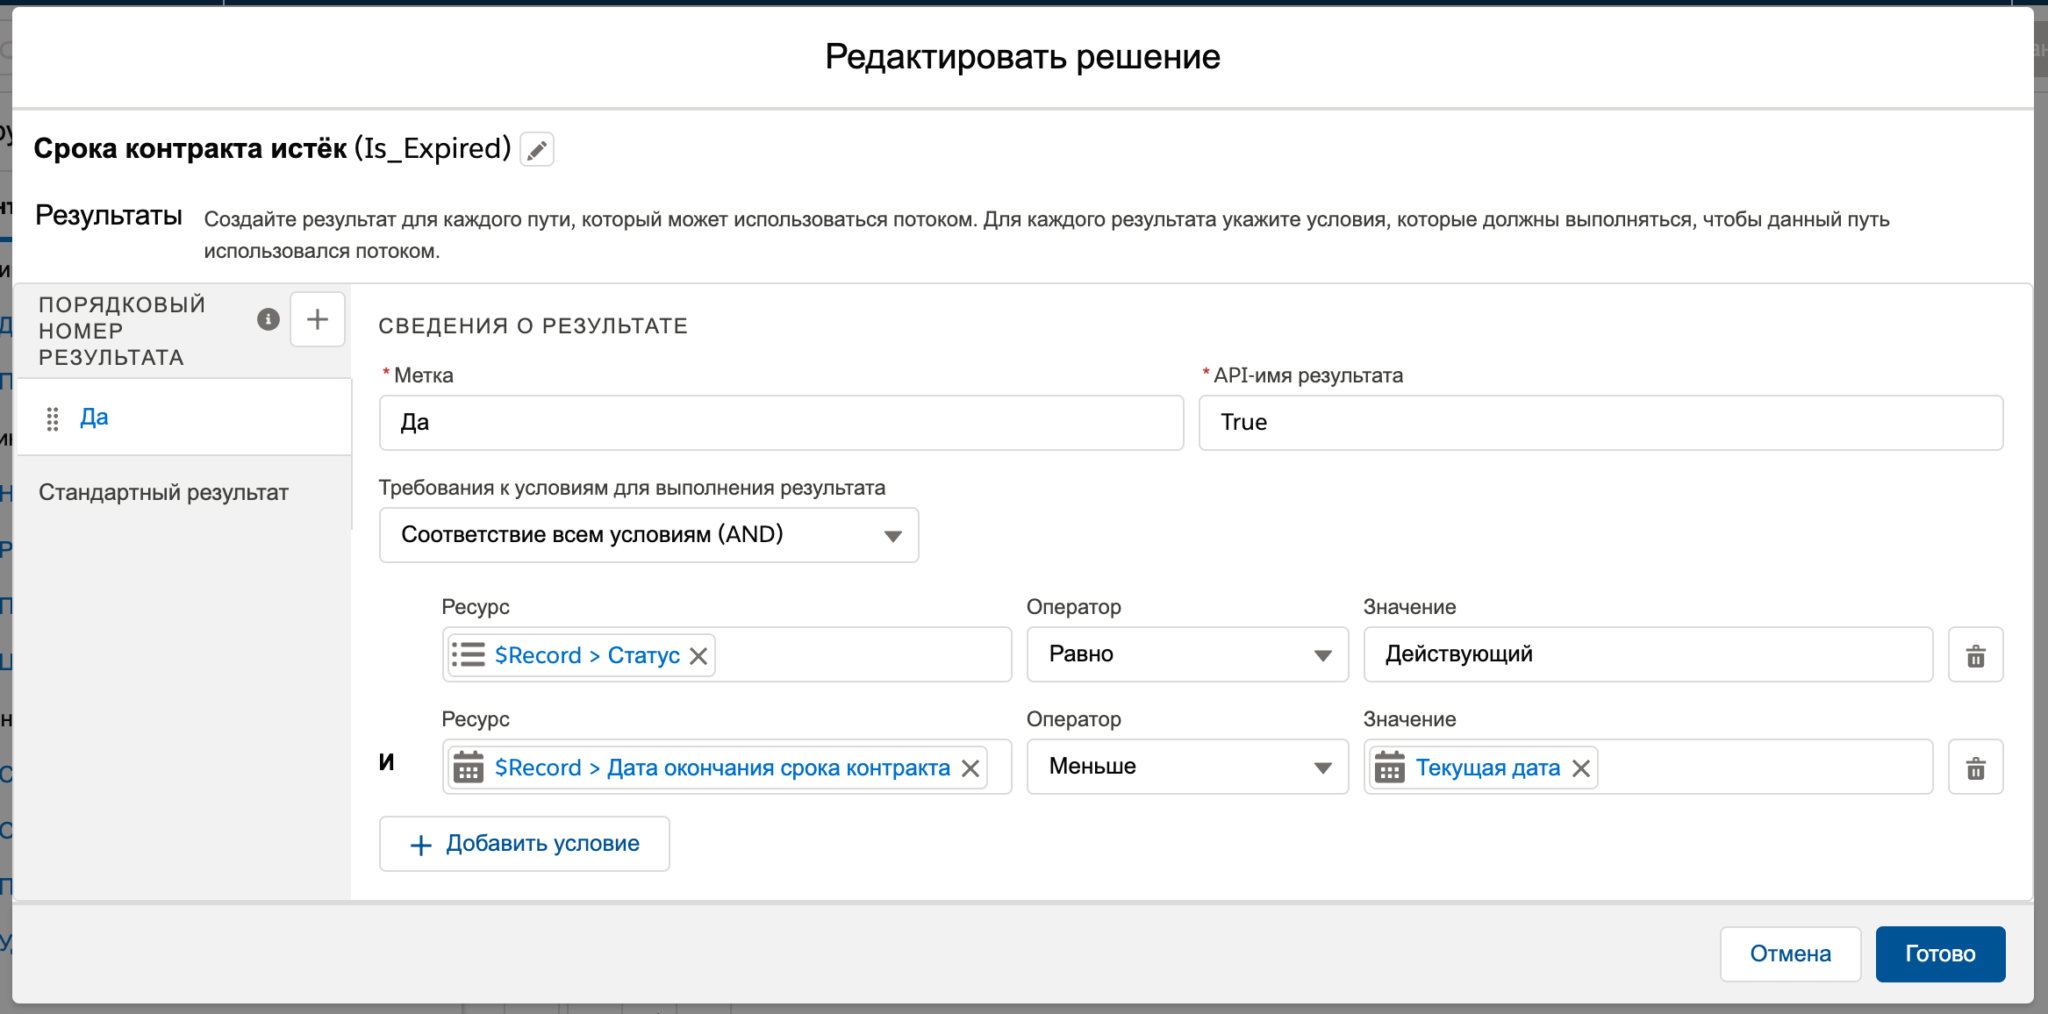Grab the drag handle beside the Да result
2048x1014 pixels.
pyautogui.click(x=53, y=419)
